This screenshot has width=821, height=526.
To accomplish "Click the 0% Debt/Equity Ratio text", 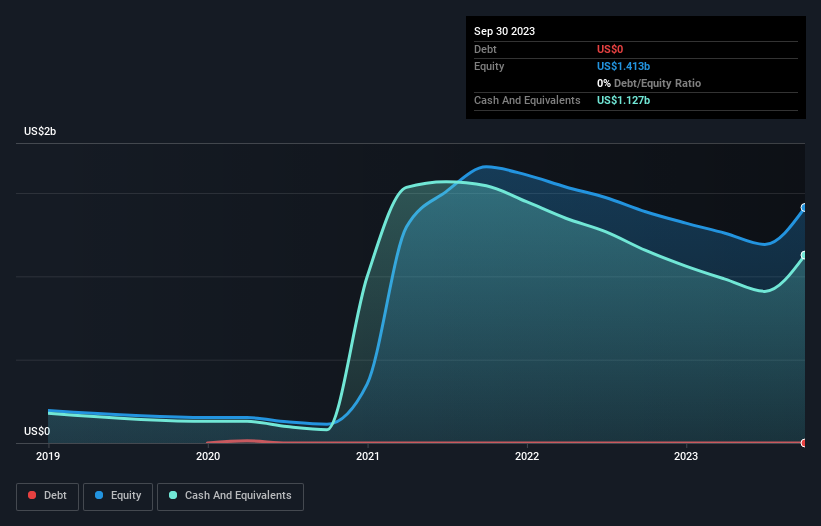I will click(649, 83).
